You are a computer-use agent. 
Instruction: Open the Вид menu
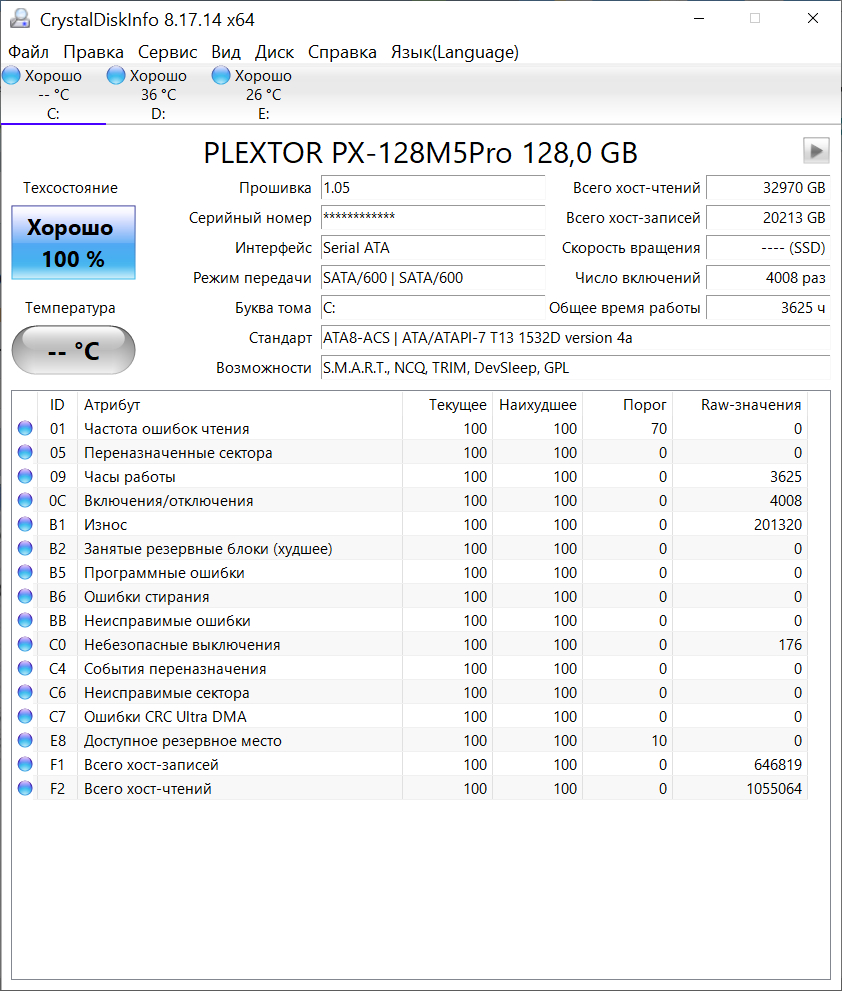click(226, 52)
